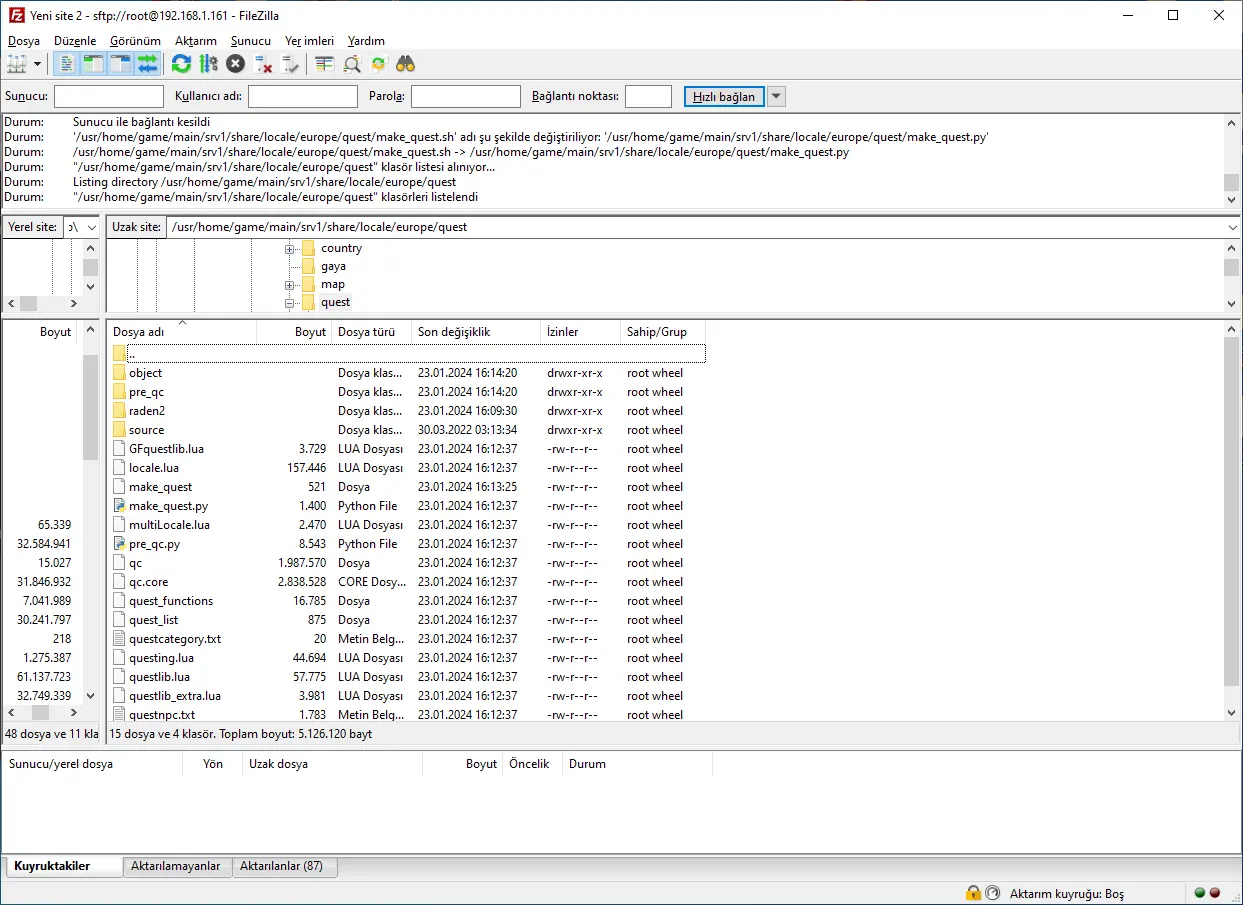
Task: Select the quest_functions file name
Action: [x=171, y=601]
